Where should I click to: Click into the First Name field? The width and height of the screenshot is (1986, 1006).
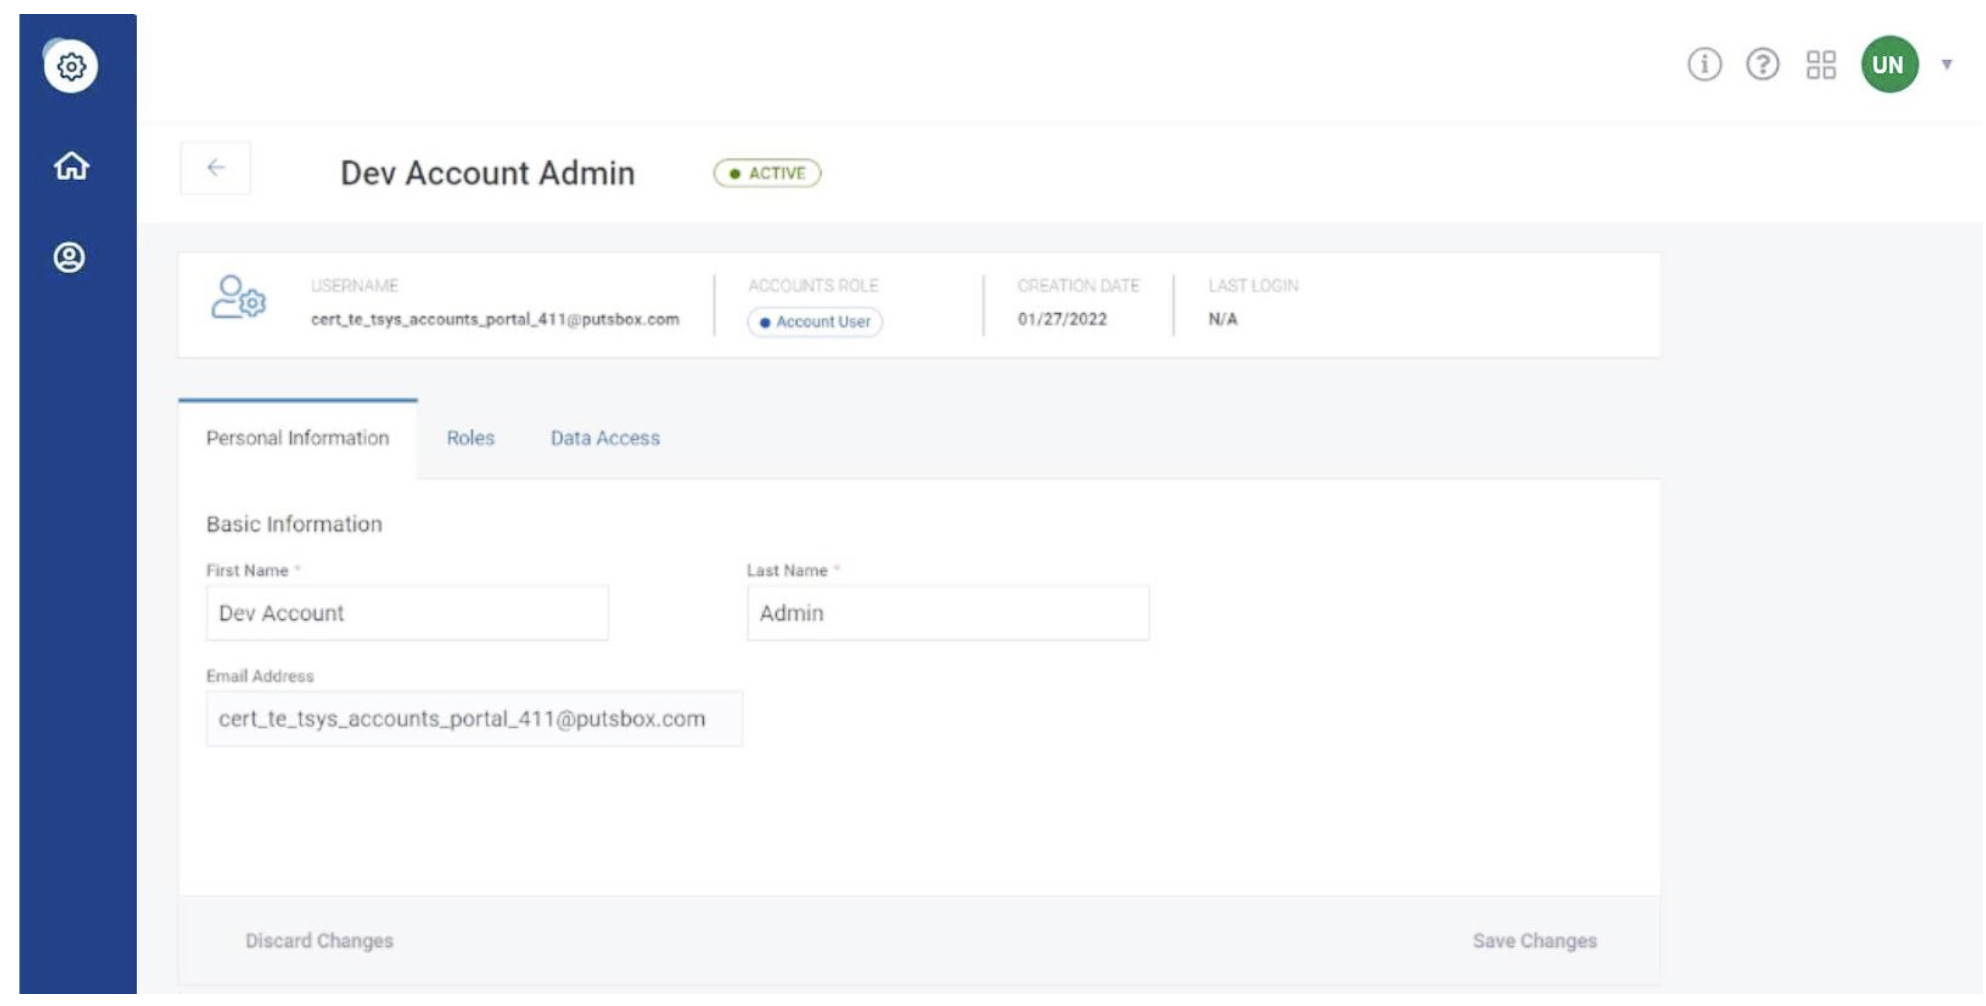point(406,613)
